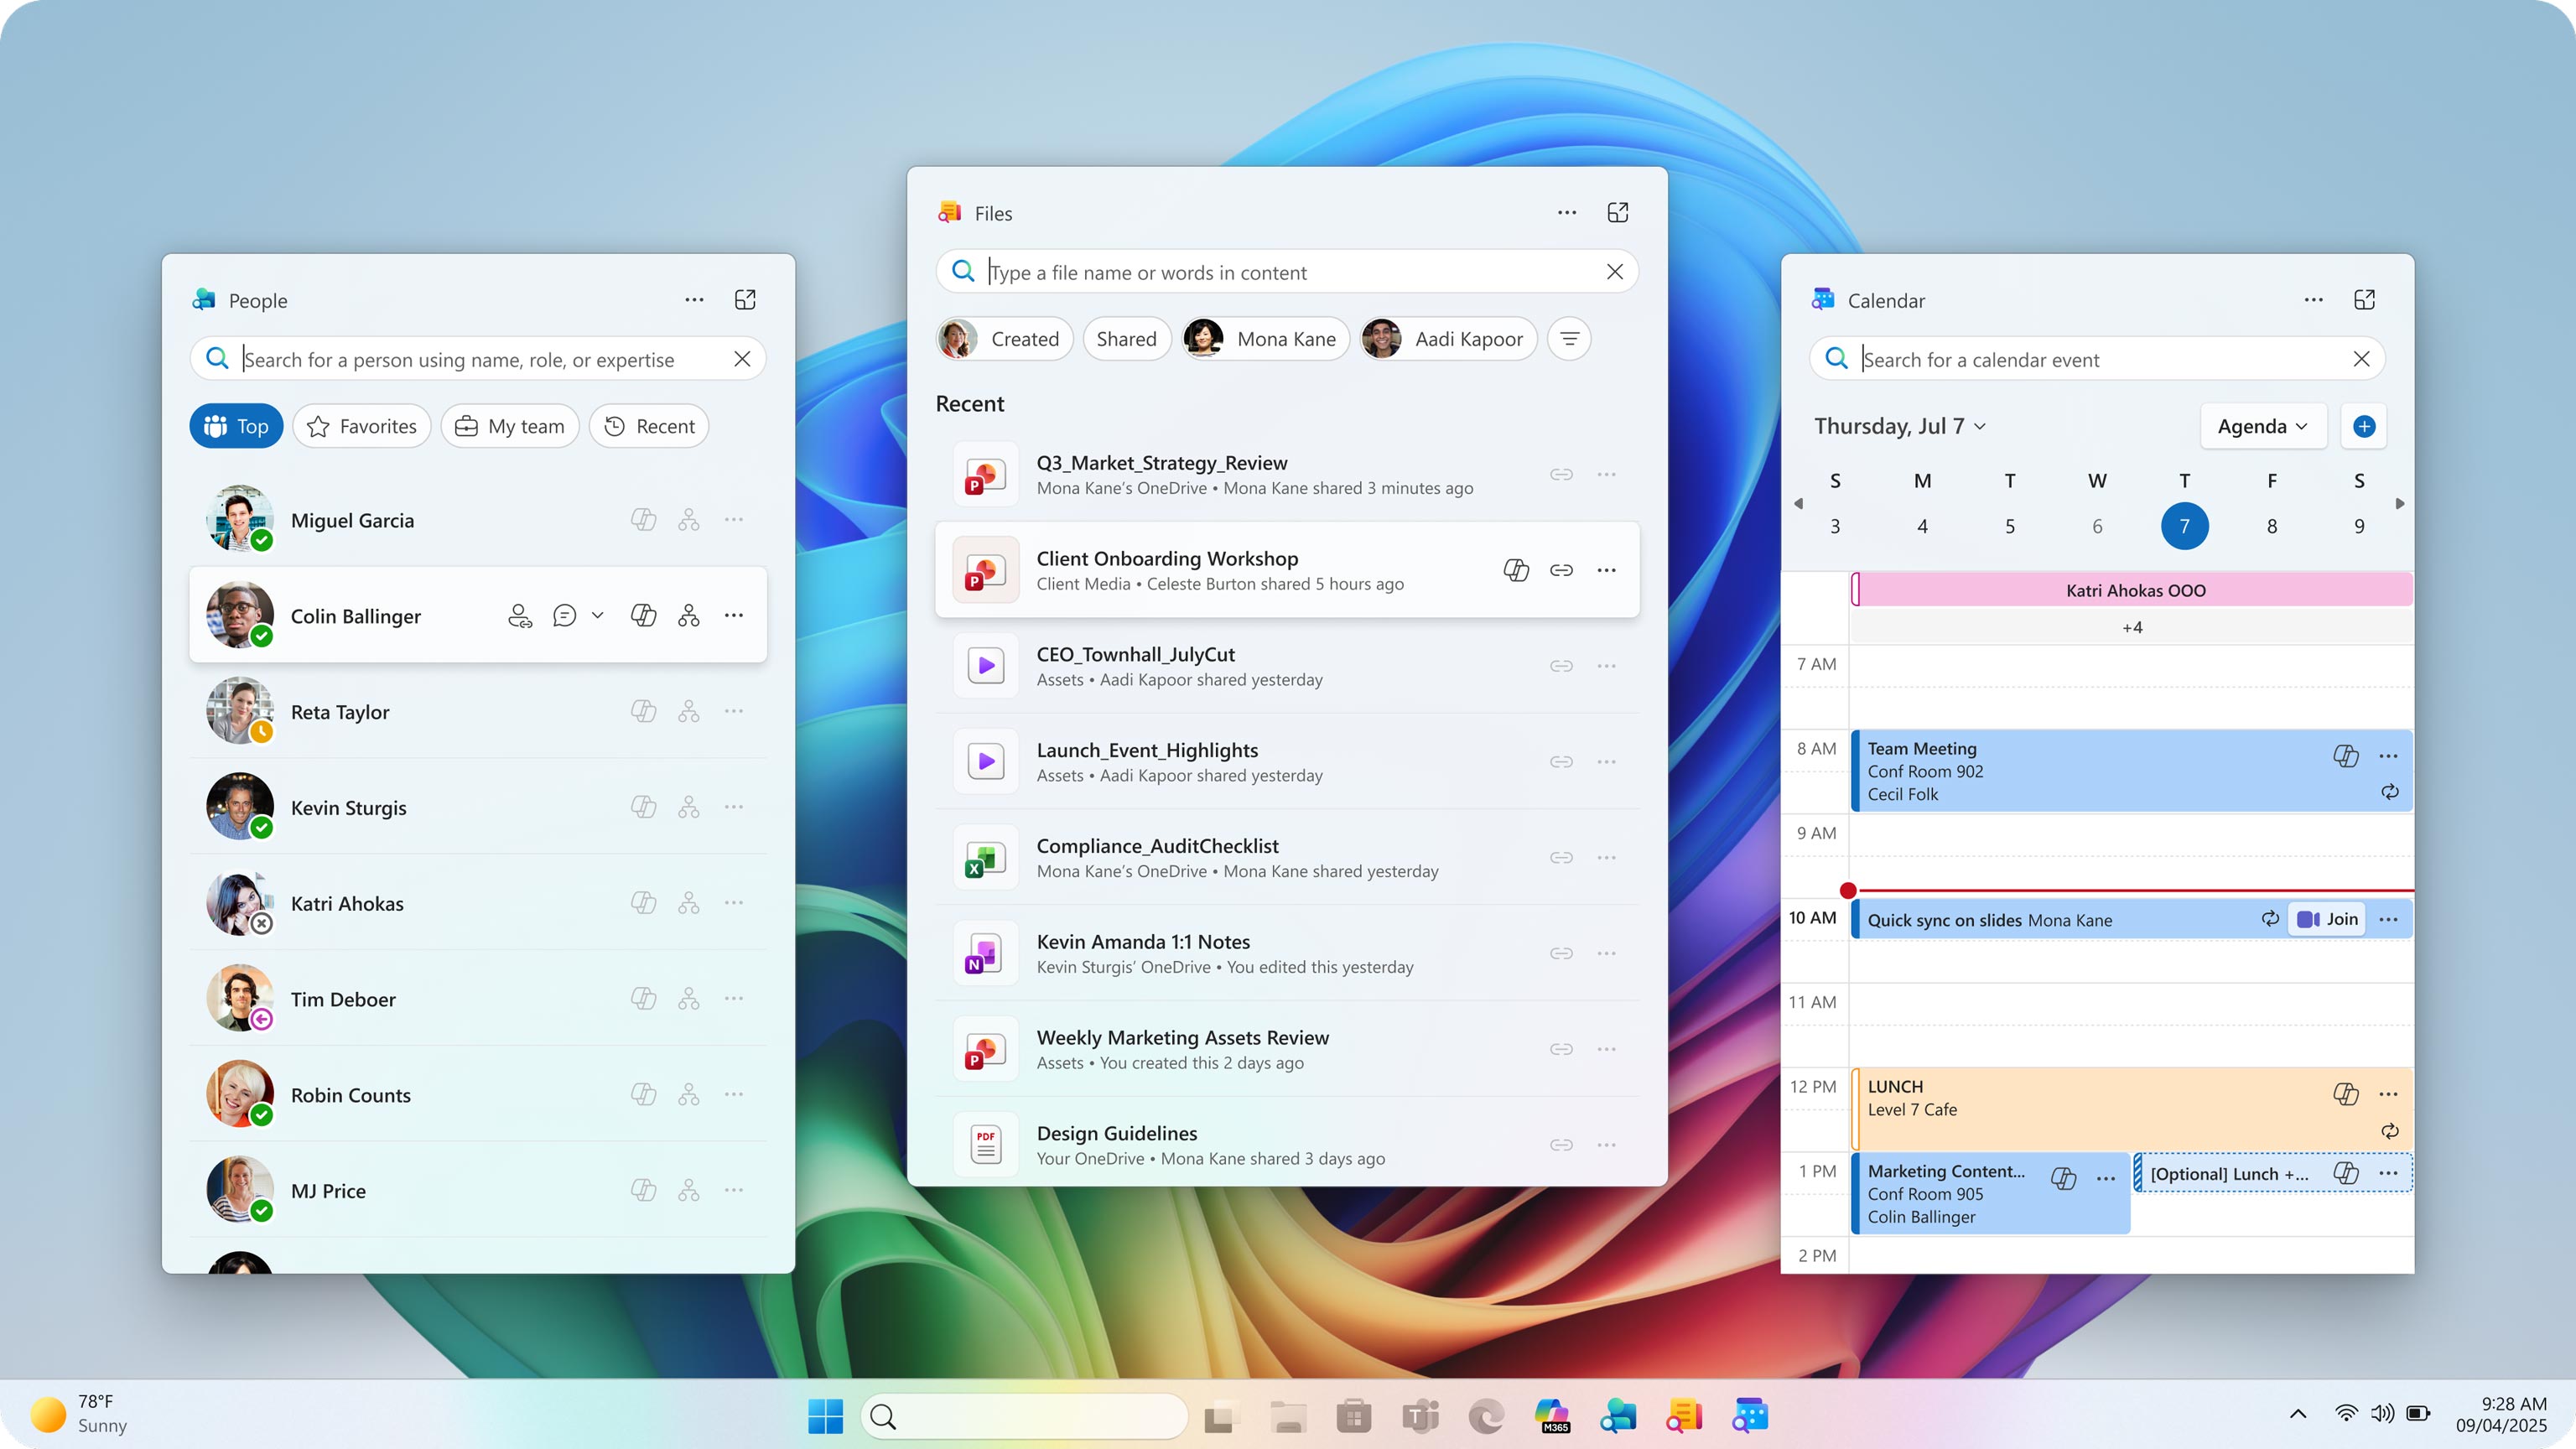Screen dimensions: 2576x1449
Task: Open the Agenda view dropdown
Action: click(2262, 425)
